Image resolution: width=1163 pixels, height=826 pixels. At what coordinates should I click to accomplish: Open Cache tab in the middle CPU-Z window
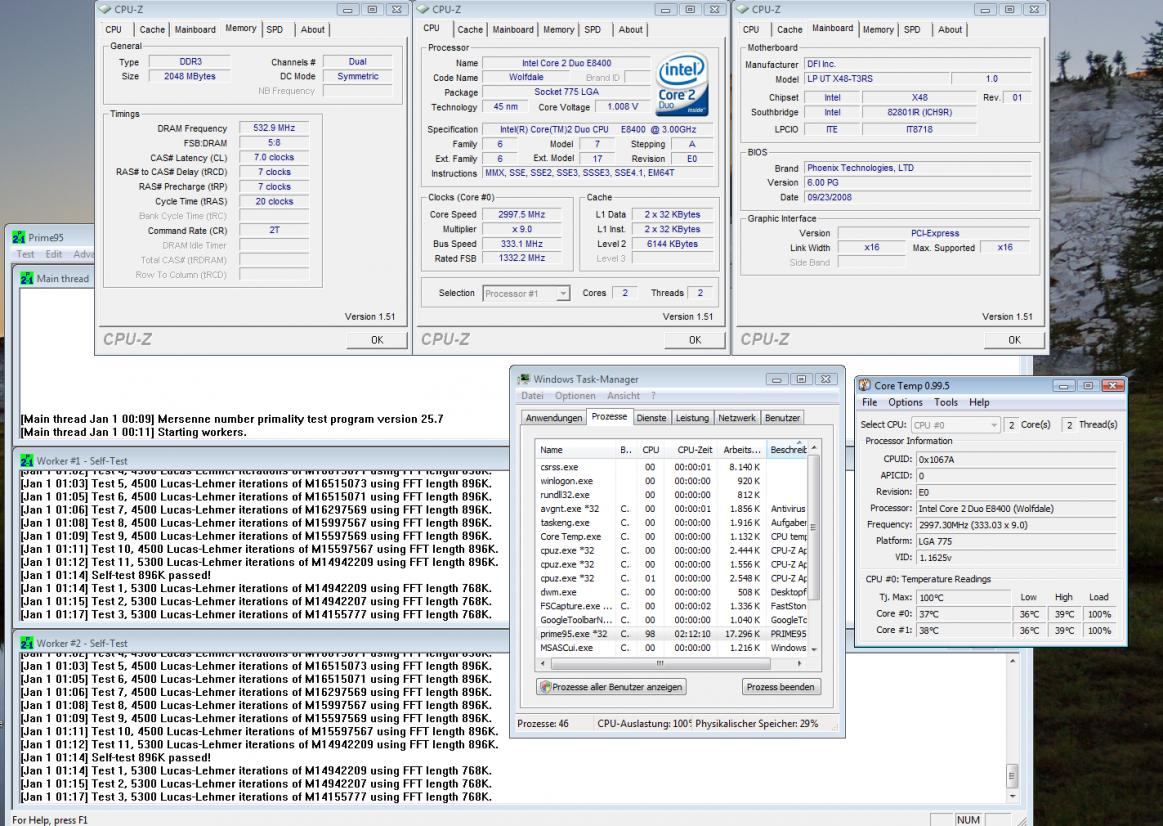[470, 30]
